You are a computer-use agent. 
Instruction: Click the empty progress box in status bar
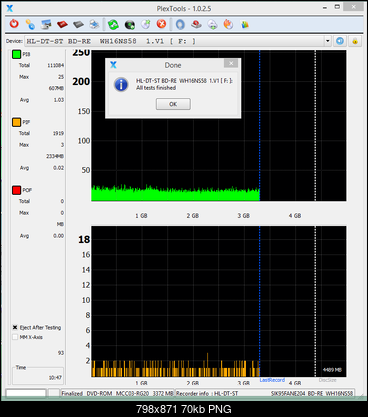(26, 393)
